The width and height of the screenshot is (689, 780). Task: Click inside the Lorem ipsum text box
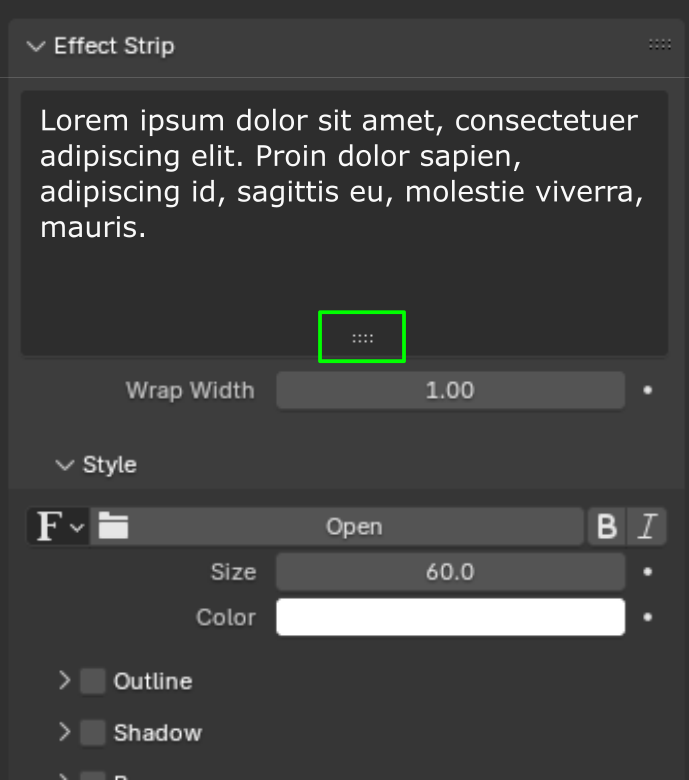tap(344, 223)
